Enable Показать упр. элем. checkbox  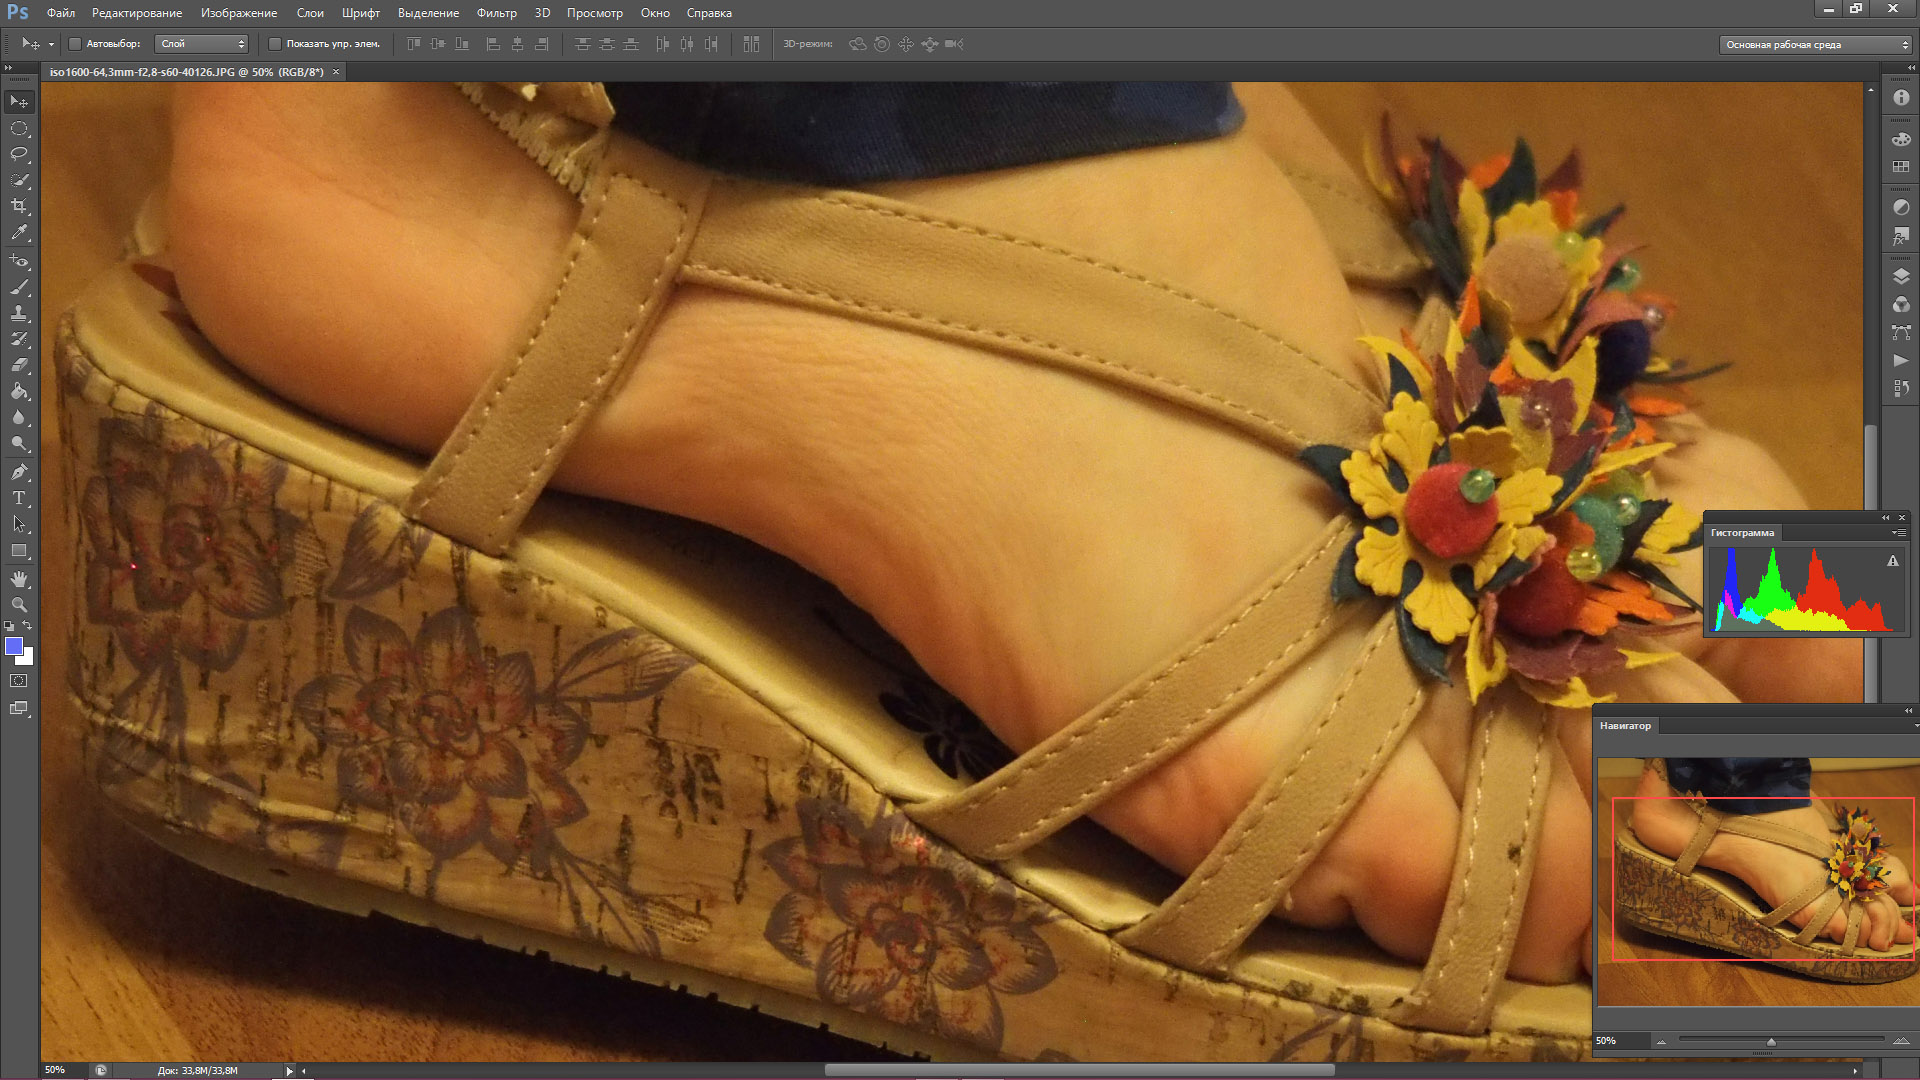pos(275,44)
